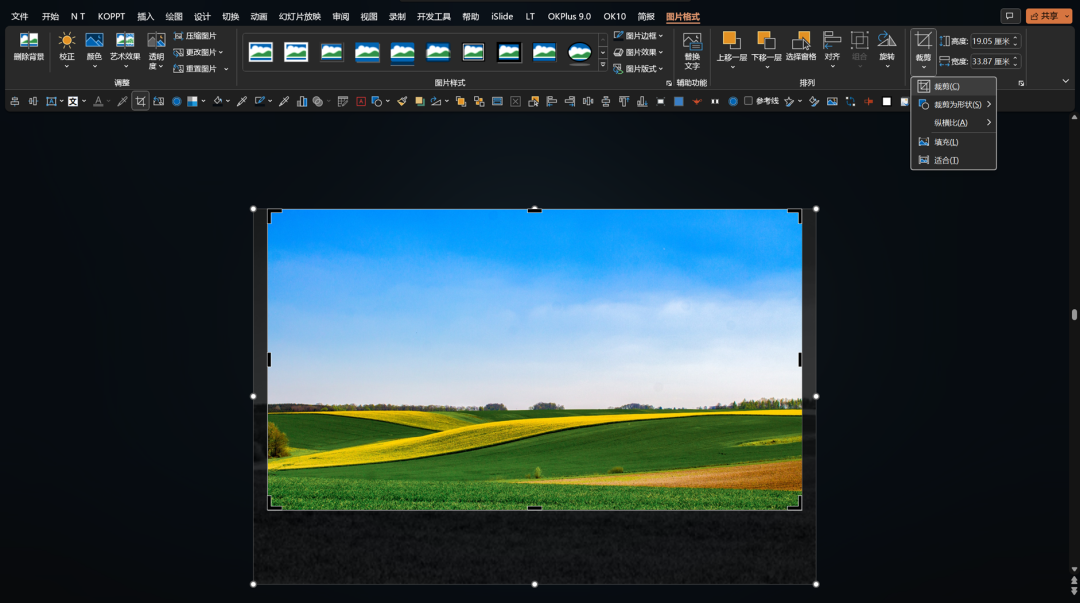Click the quick-toolbar paint bucket fill icon
The image size is (1080, 603).
218,101
